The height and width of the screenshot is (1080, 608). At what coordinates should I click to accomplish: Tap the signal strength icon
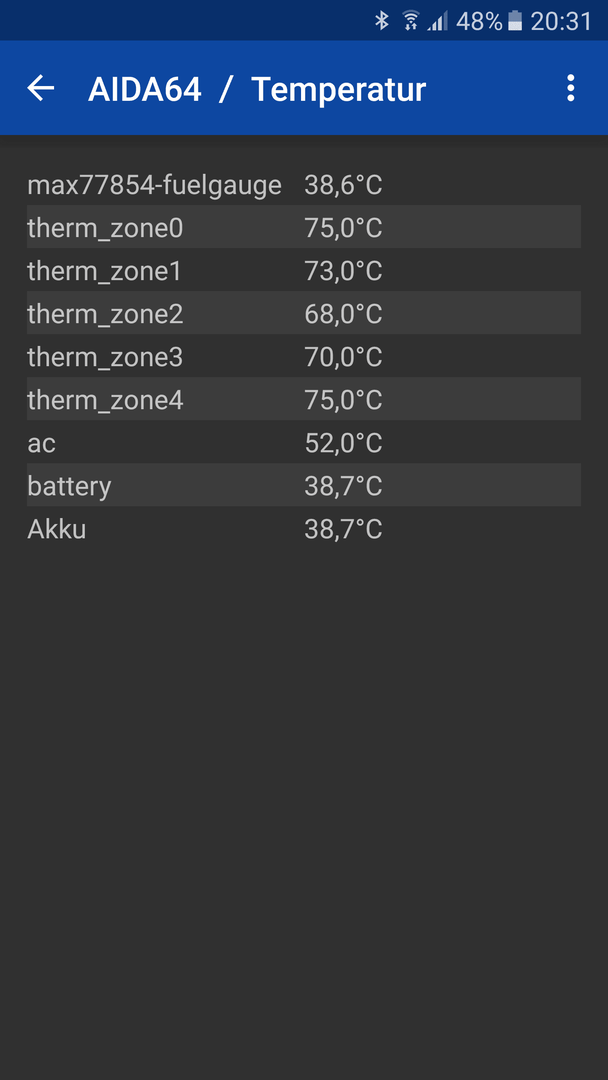coord(437,21)
